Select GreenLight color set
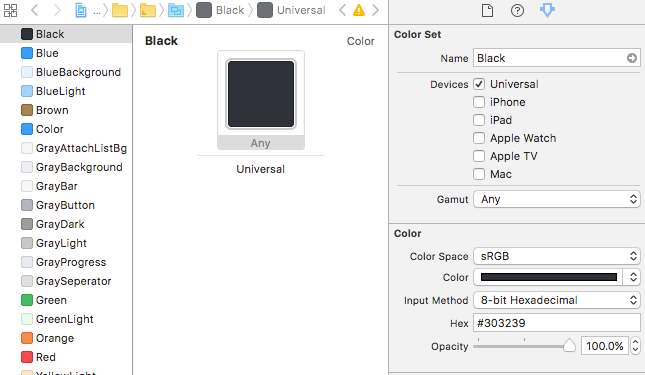The height and width of the screenshot is (375, 645). pyautogui.click(x=66, y=319)
